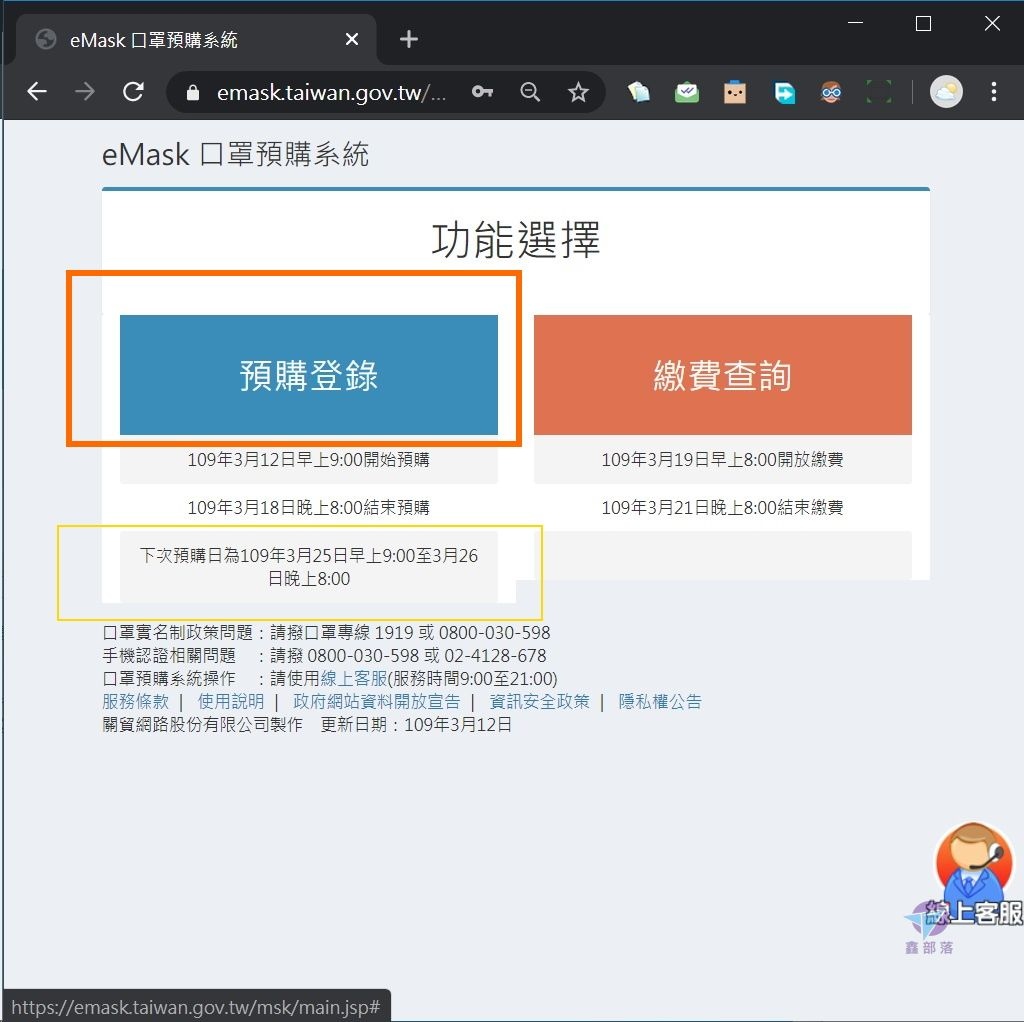
Task: Open the 隱私權公告 link
Action: pos(660,701)
